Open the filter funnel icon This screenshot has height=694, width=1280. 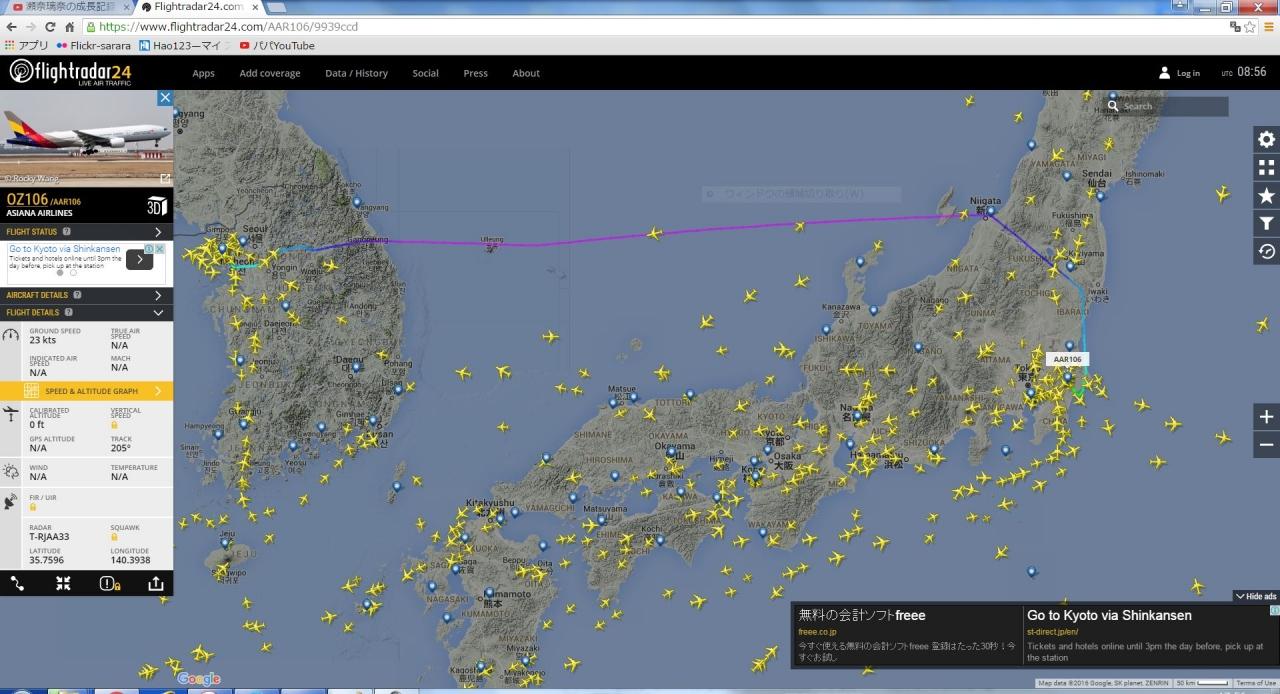[x=1266, y=223]
